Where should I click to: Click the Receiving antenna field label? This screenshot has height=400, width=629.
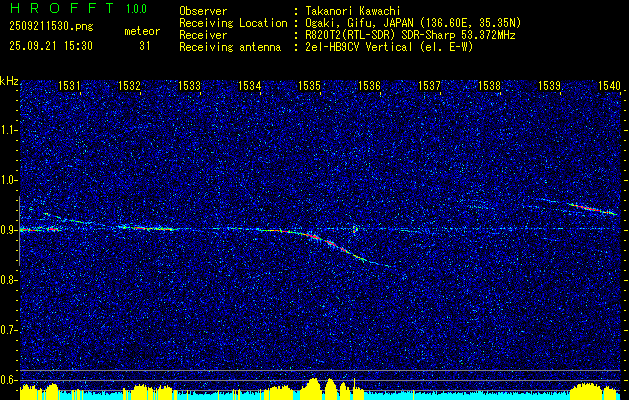click(x=230, y=47)
